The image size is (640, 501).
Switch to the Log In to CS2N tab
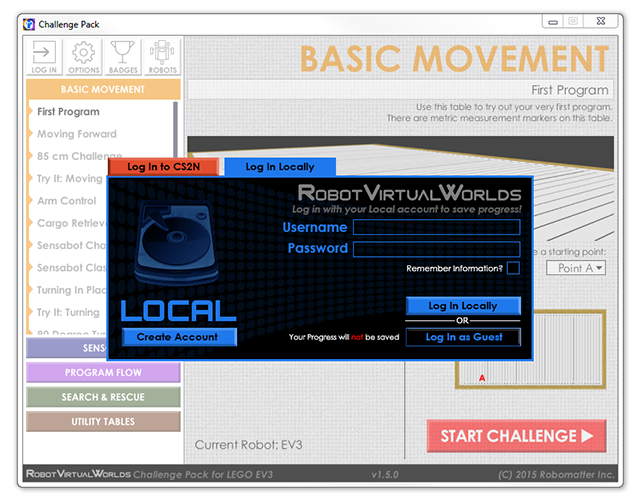point(163,167)
